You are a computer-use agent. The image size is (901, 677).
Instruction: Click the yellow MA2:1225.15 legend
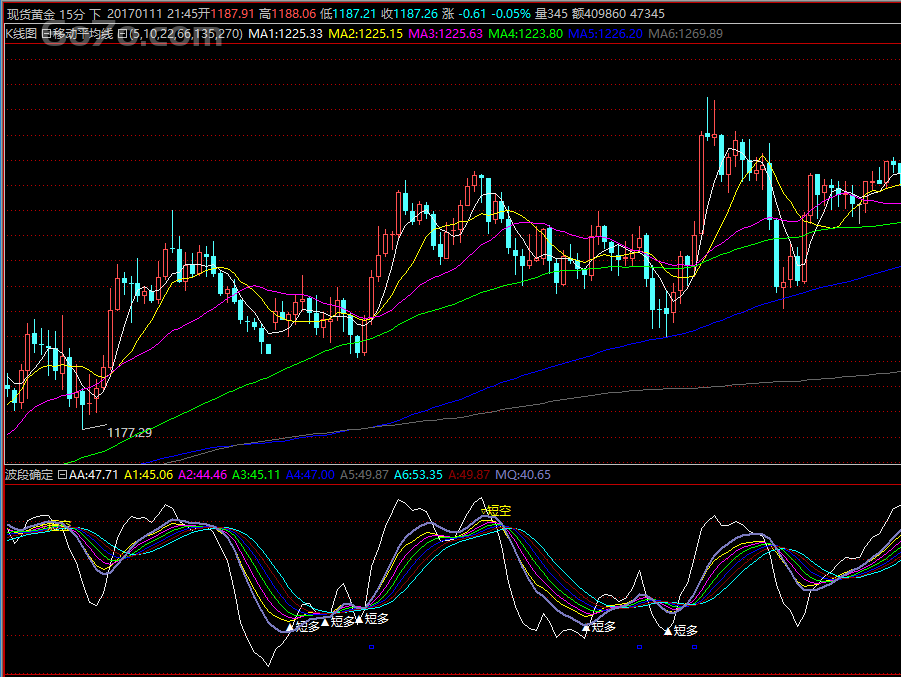tap(365, 34)
